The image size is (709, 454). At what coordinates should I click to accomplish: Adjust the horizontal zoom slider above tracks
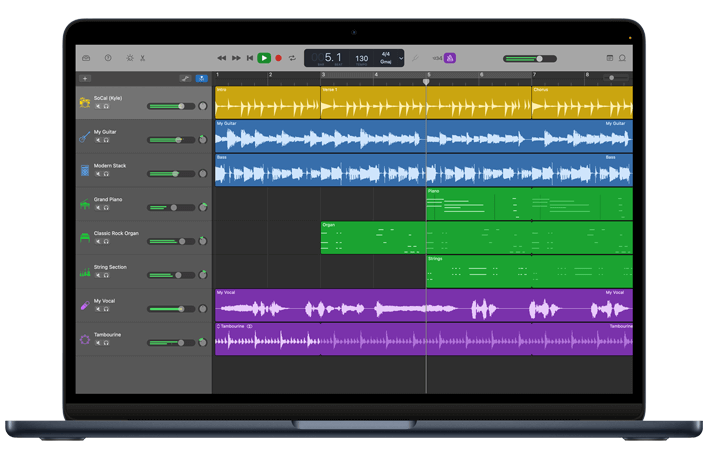616,78
